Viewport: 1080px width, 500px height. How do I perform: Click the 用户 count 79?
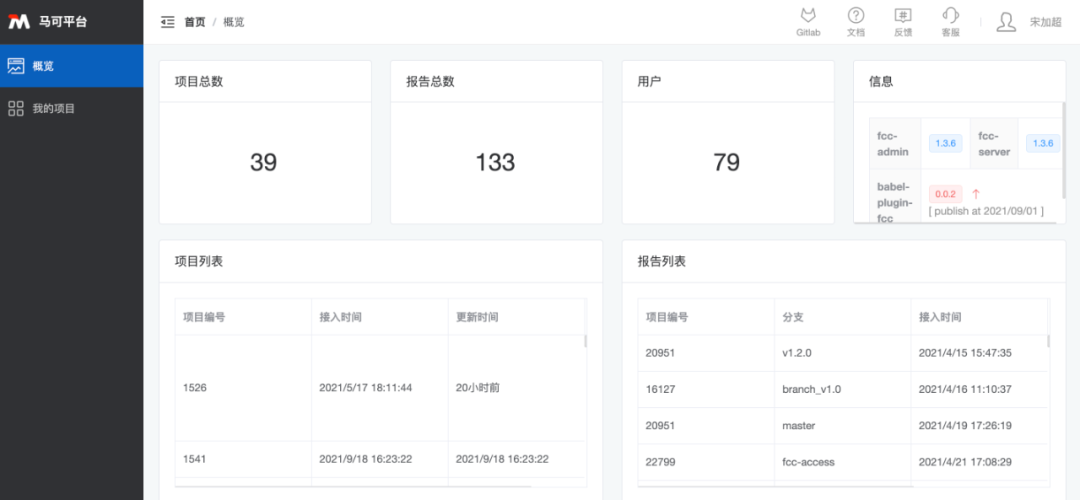coord(727,163)
